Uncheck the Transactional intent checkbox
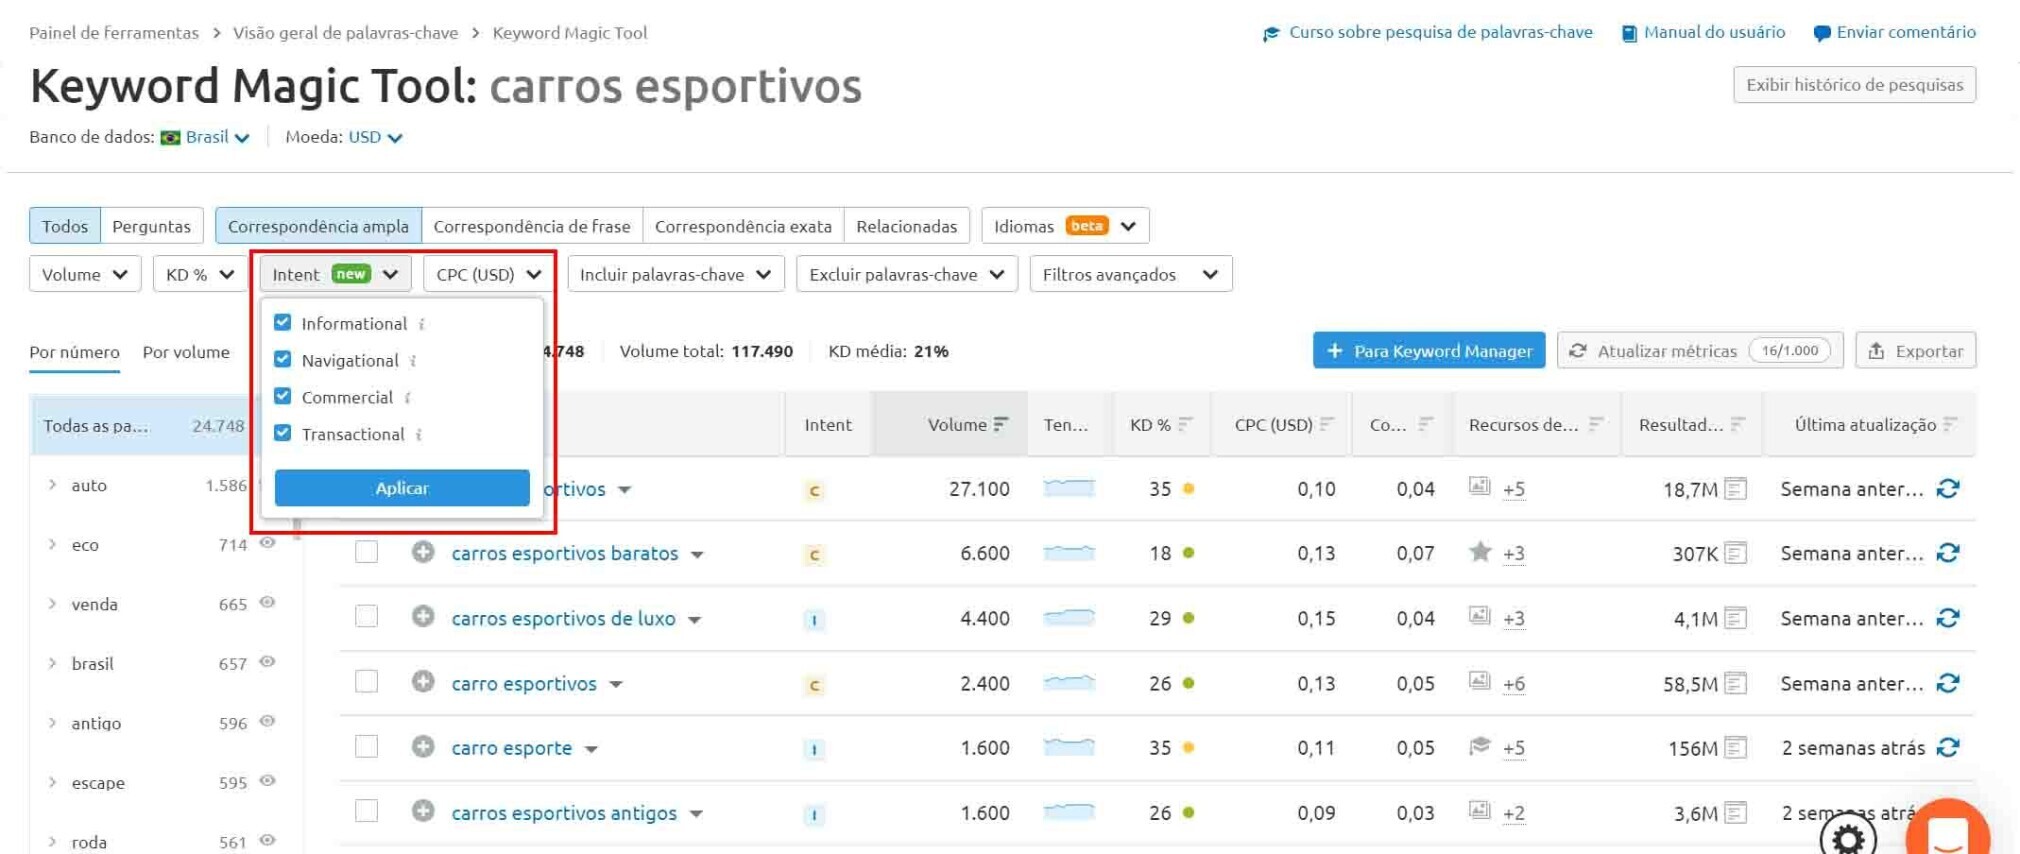 tap(283, 433)
